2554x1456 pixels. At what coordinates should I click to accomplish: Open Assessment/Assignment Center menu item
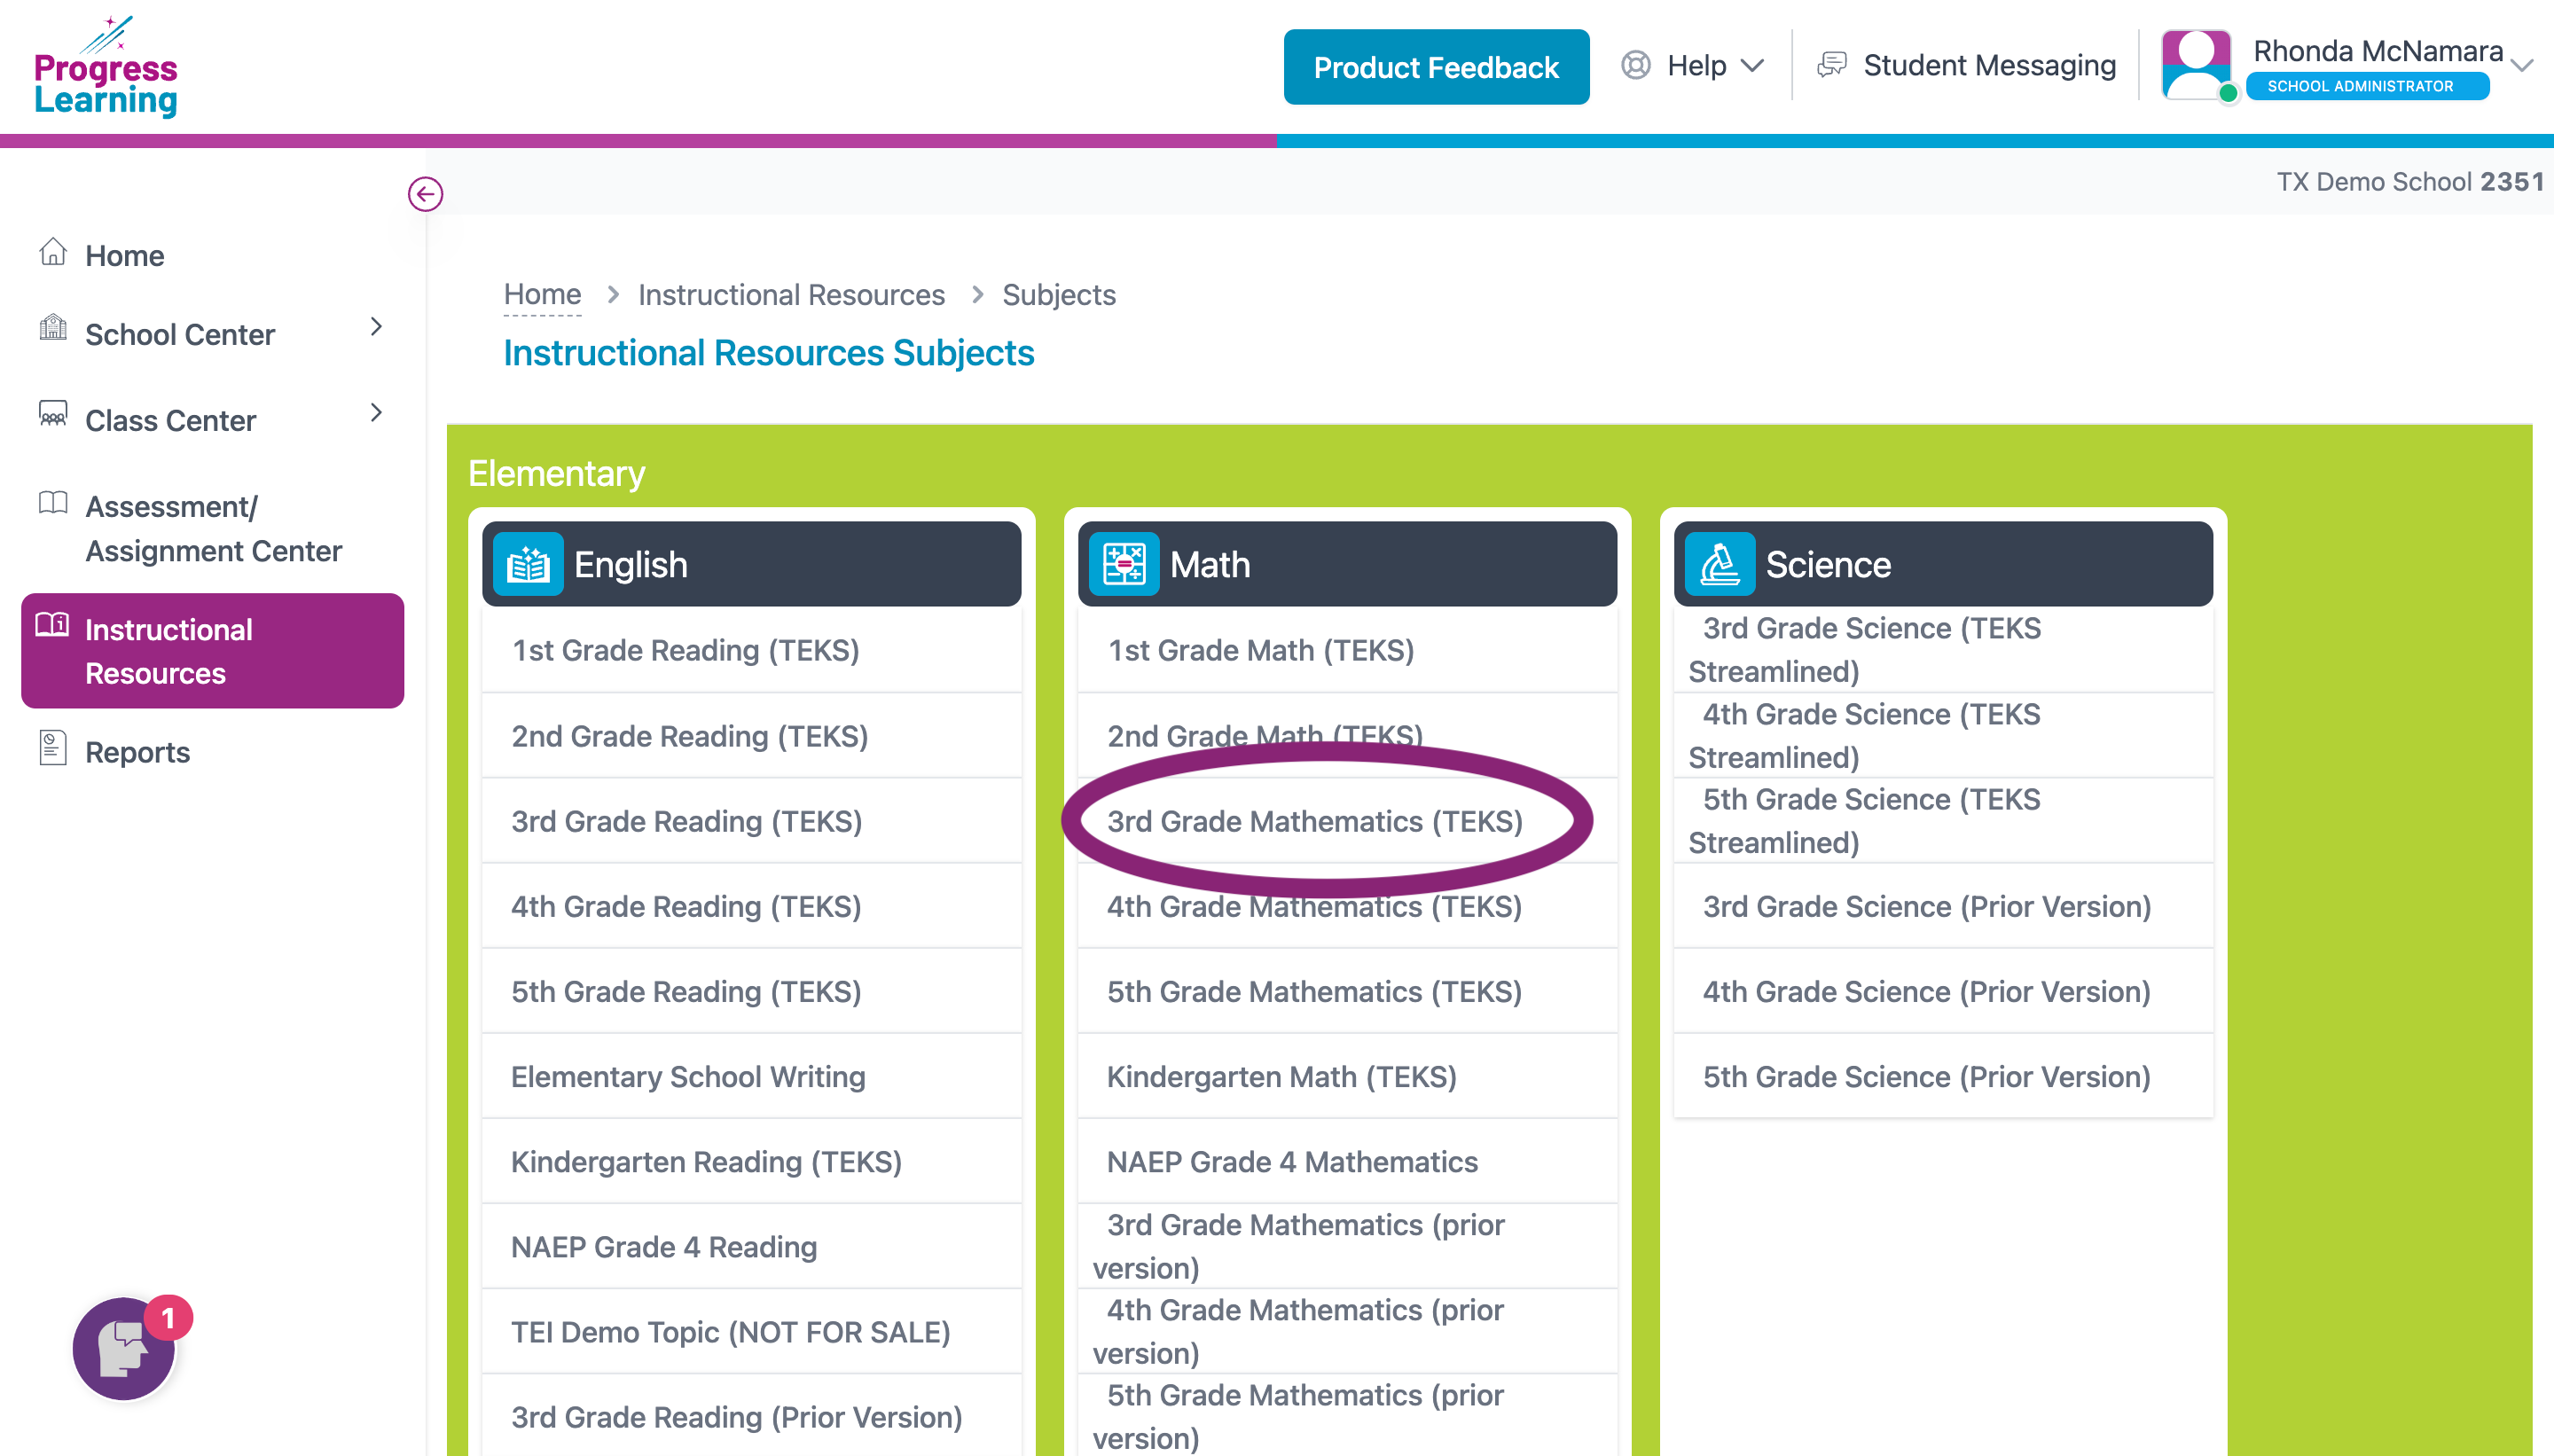(x=213, y=528)
